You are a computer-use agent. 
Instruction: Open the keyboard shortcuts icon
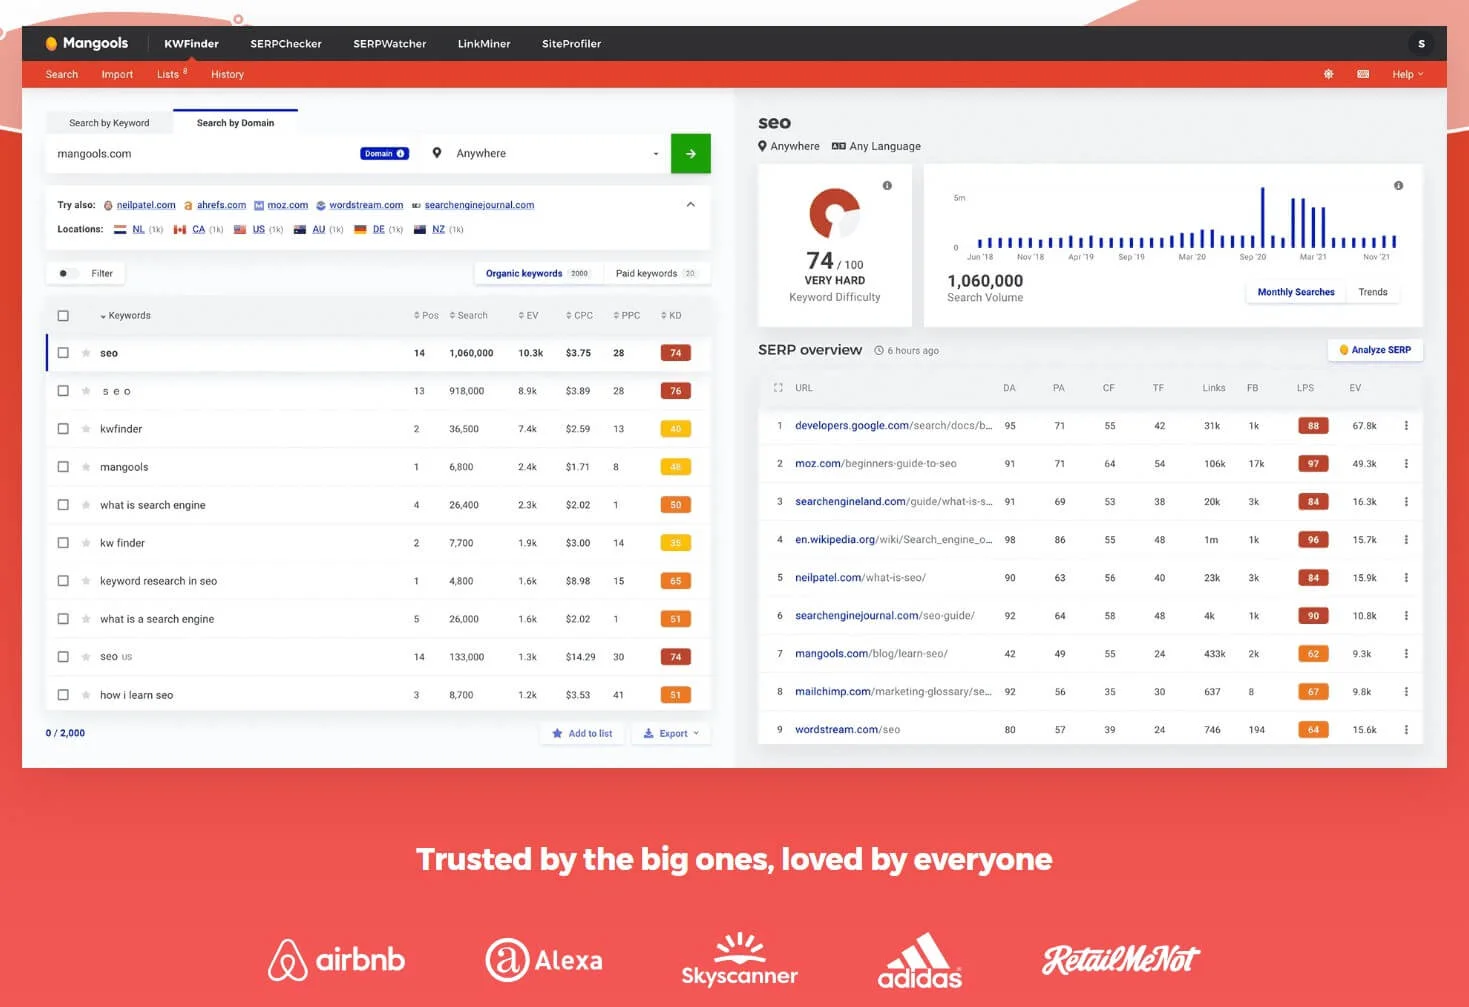[x=1362, y=74]
